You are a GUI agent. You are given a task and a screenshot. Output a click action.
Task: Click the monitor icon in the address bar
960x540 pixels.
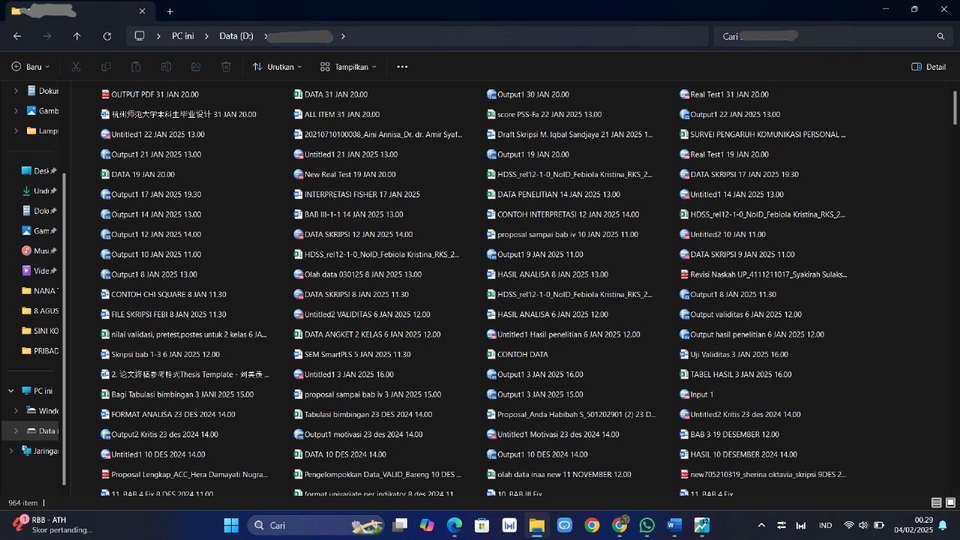pyautogui.click(x=140, y=36)
